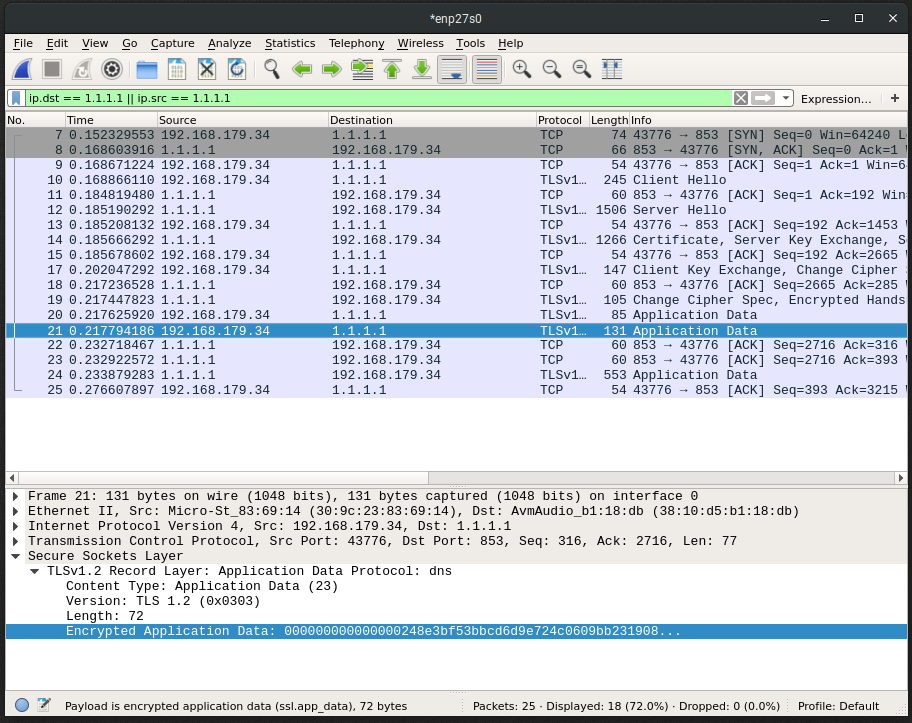Open the Statistics menu
Image resolution: width=912 pixels, height=723 pixels.
point(290,43)
